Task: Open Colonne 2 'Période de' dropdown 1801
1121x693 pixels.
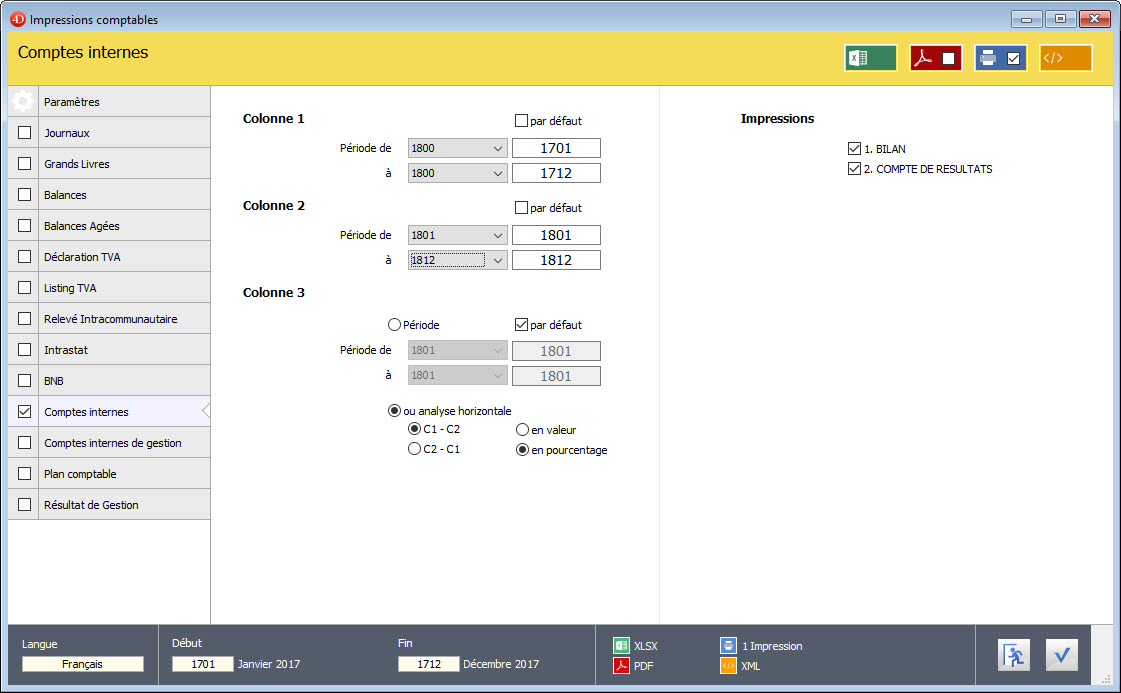Action: tap(457, 235)
